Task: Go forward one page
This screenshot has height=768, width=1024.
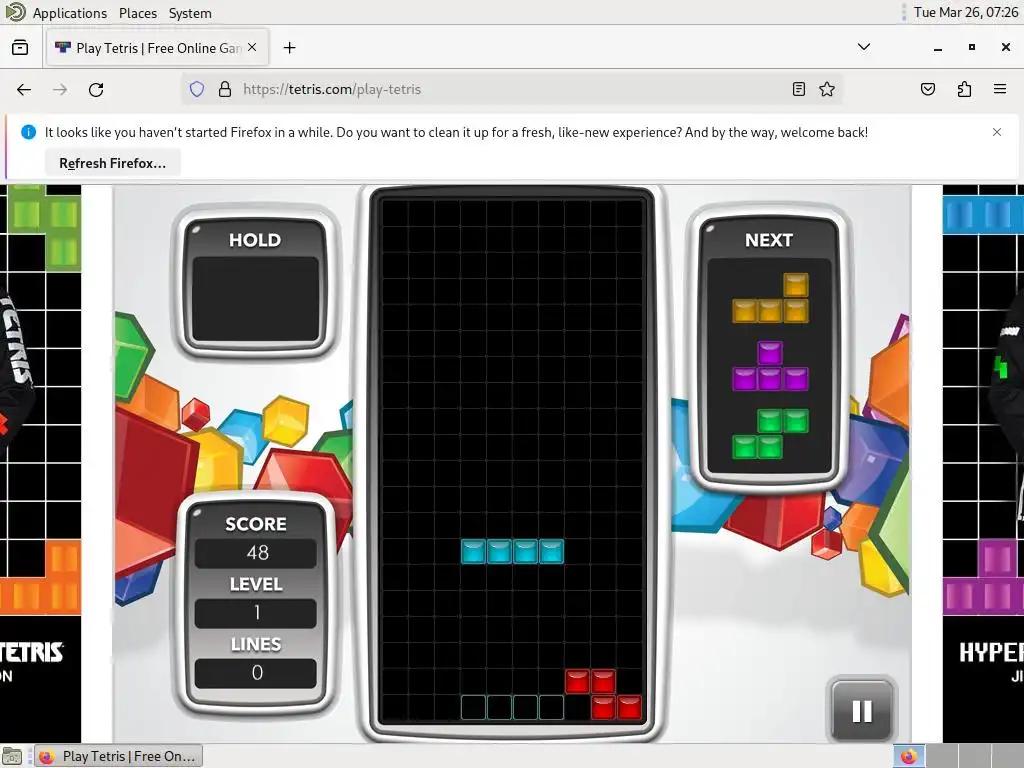Action: coord(60,89)
